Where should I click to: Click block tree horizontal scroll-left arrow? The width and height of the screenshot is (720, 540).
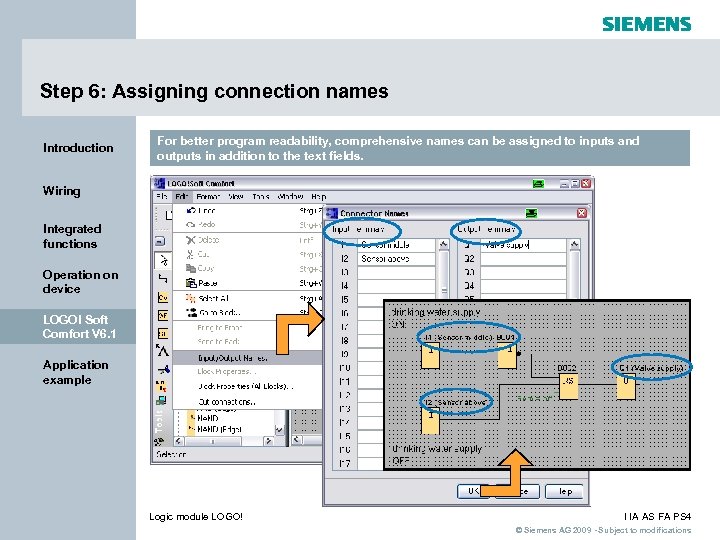[179, 441]
